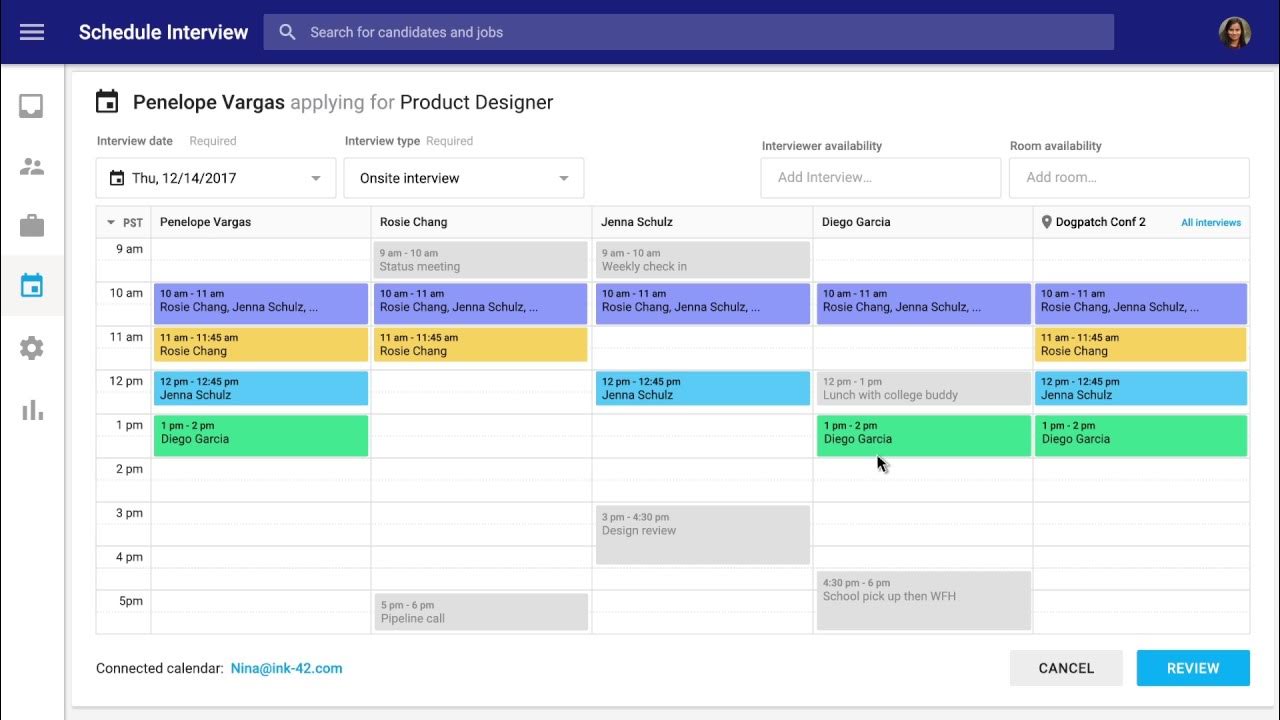Screen dimensions: 1280x720
Task: Open the candidates people icon
Action: coord(32,167)
